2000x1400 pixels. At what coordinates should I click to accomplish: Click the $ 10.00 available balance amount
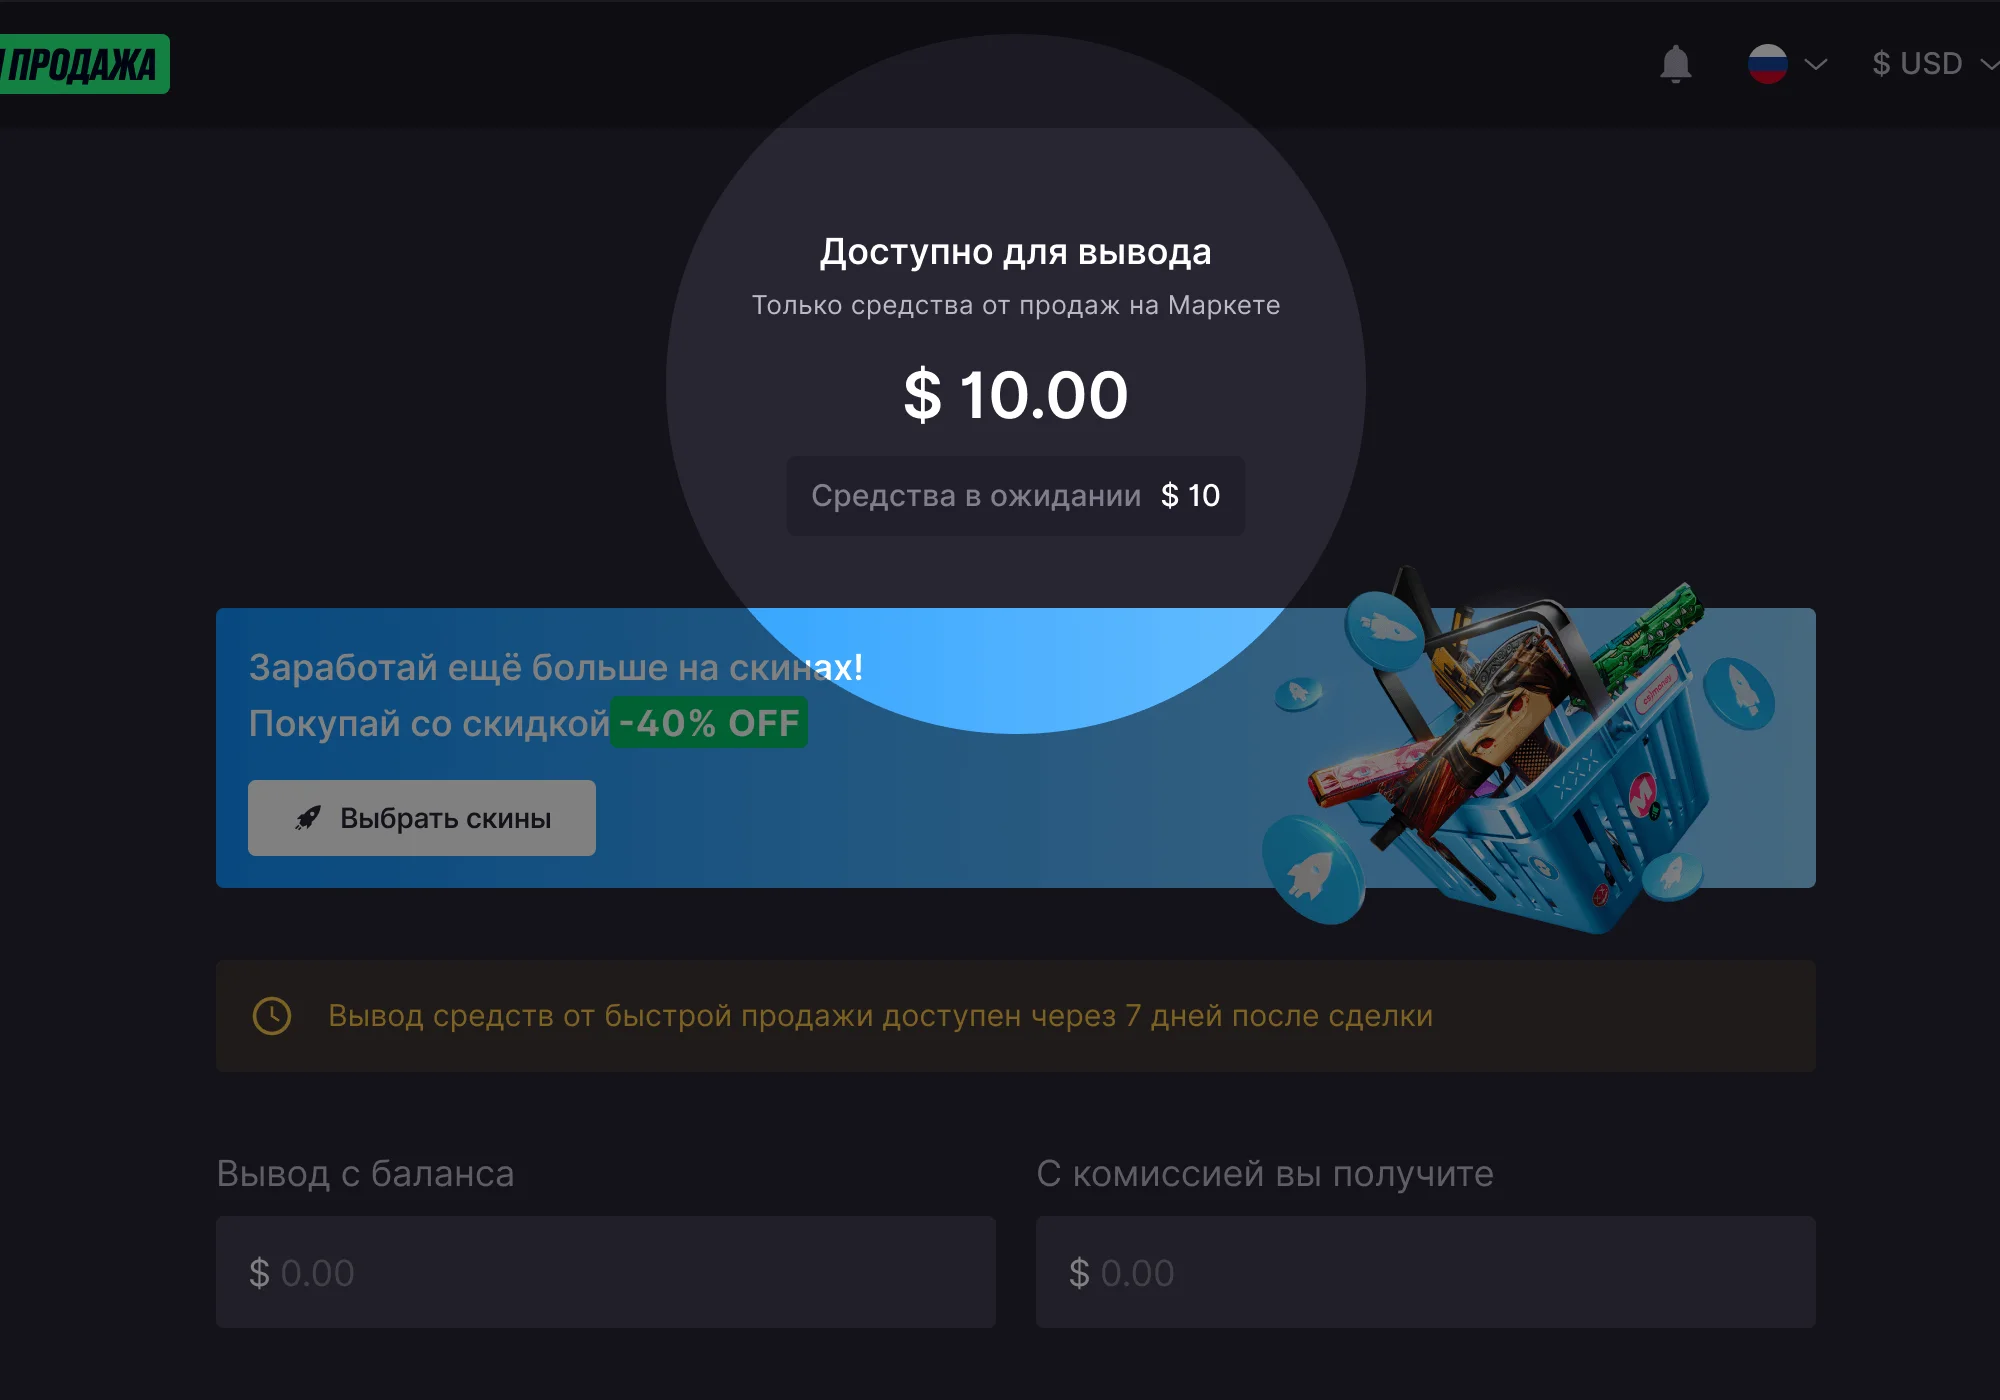1016,395
